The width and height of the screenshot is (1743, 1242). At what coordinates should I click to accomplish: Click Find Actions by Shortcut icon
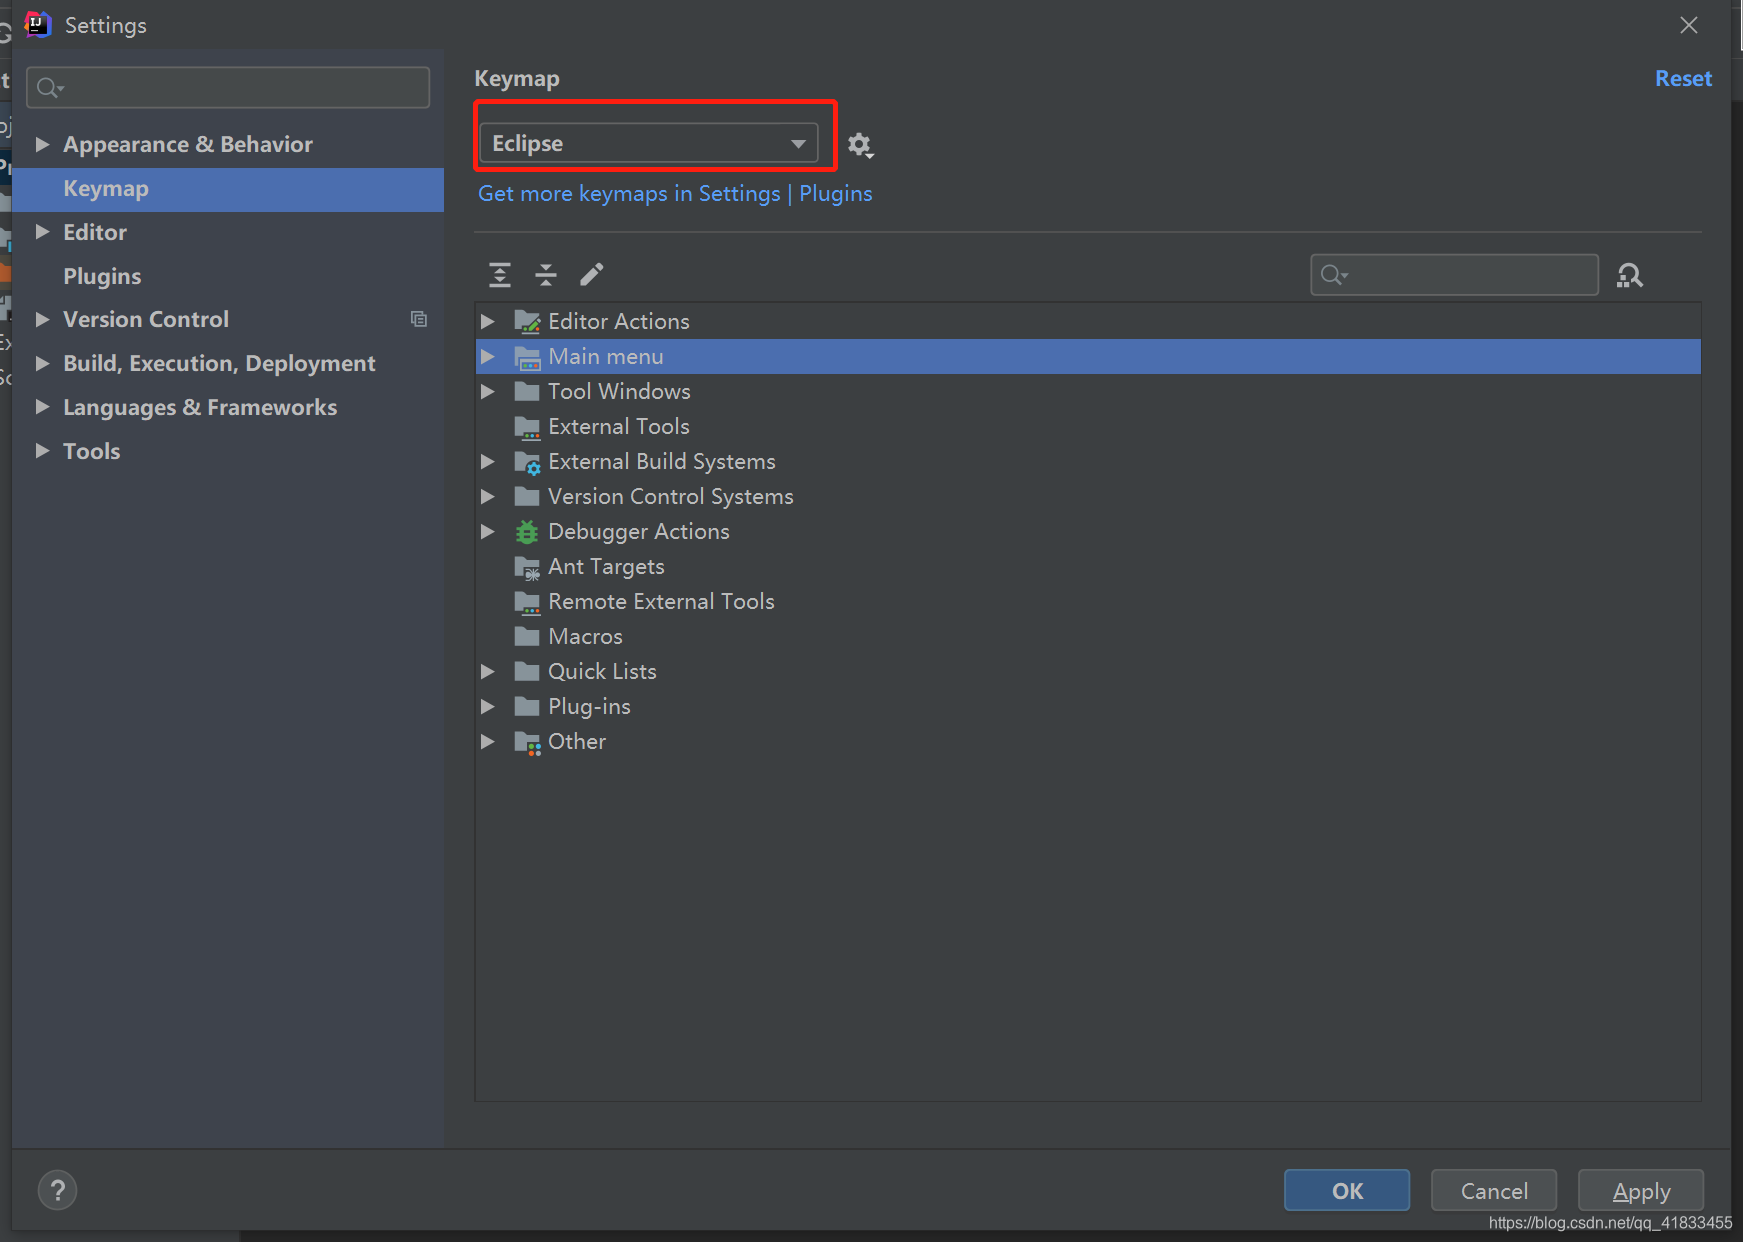pyautogui.click(x=1630, y=275)
